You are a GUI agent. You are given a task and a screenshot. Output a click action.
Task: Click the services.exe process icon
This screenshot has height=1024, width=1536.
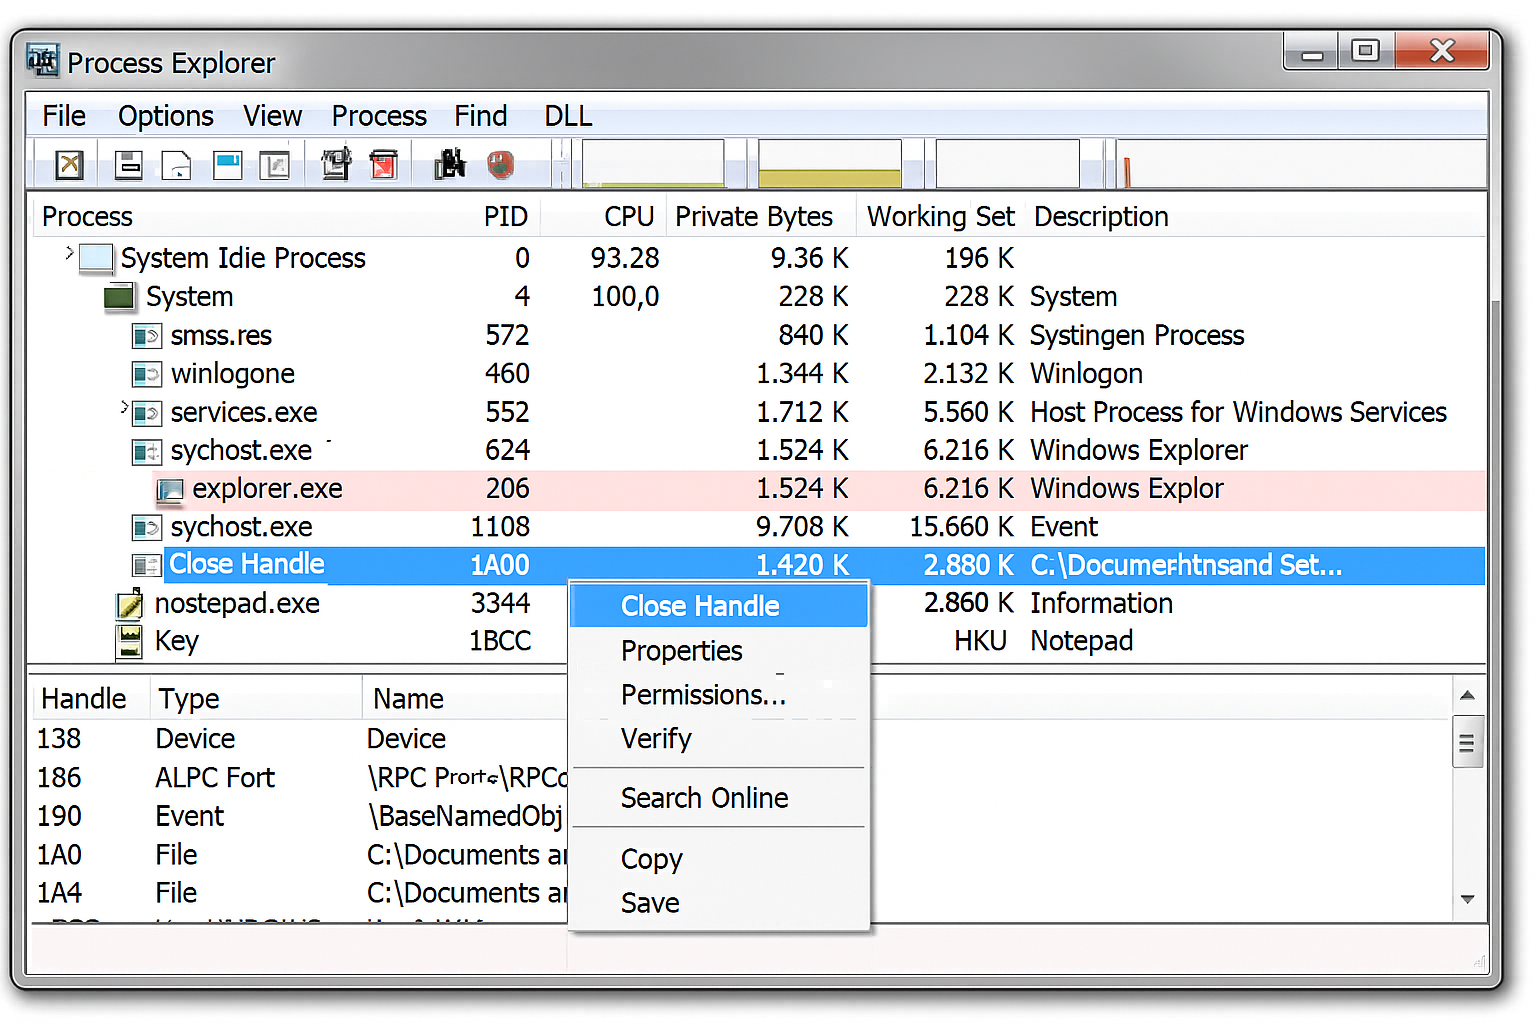pos(146,413)
